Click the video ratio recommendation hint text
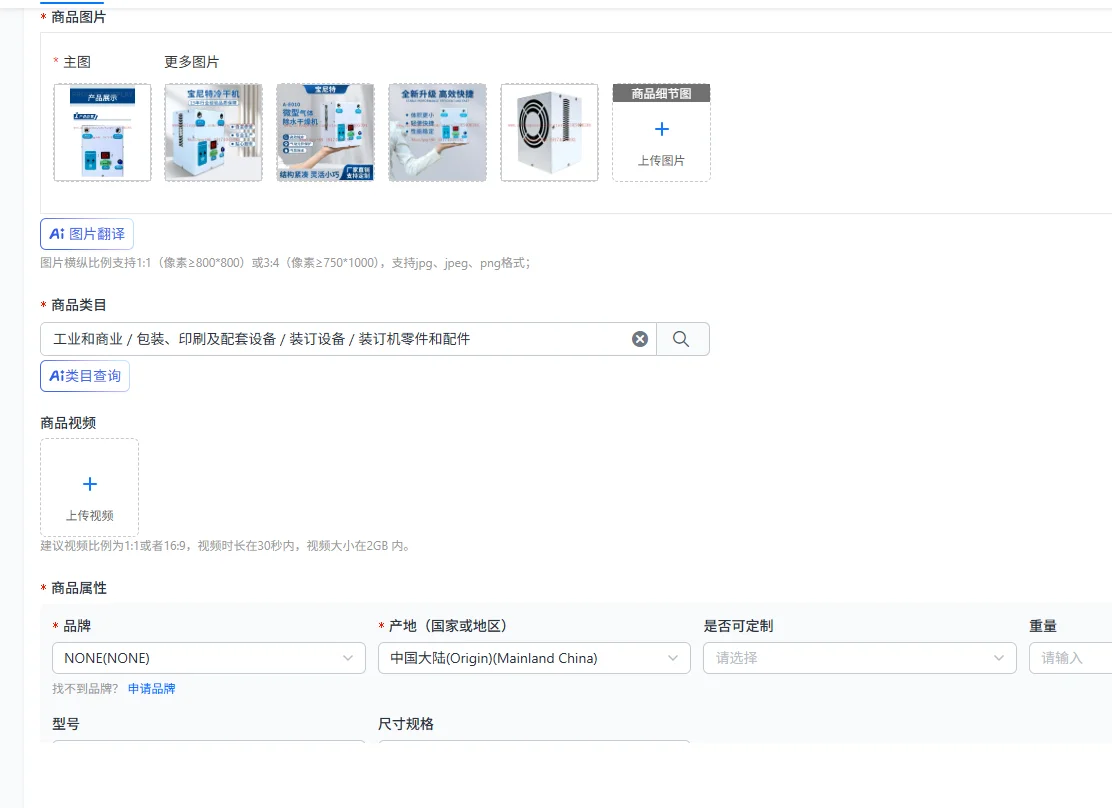The image size is (1112, 808). click(x=226, y=546)
